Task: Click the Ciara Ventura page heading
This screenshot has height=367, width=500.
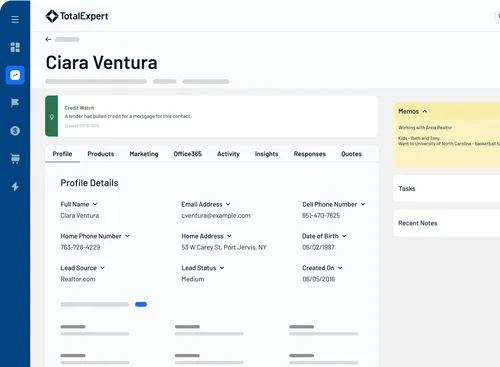Action: pyautogui.click(x=101, y=62)
